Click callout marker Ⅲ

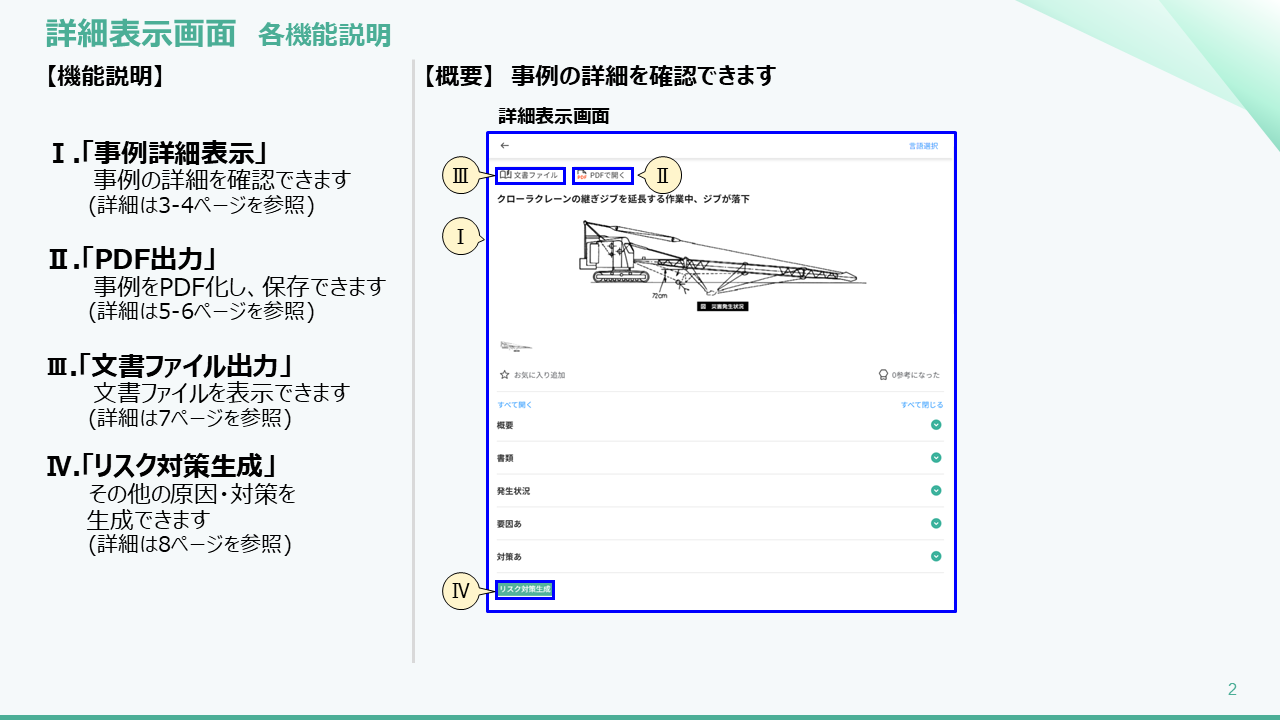(461, 176)
